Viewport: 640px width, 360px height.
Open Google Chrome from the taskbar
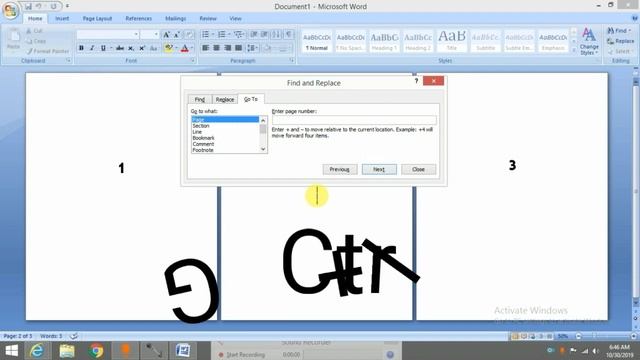pyautogui.click(x=96, y=351)
